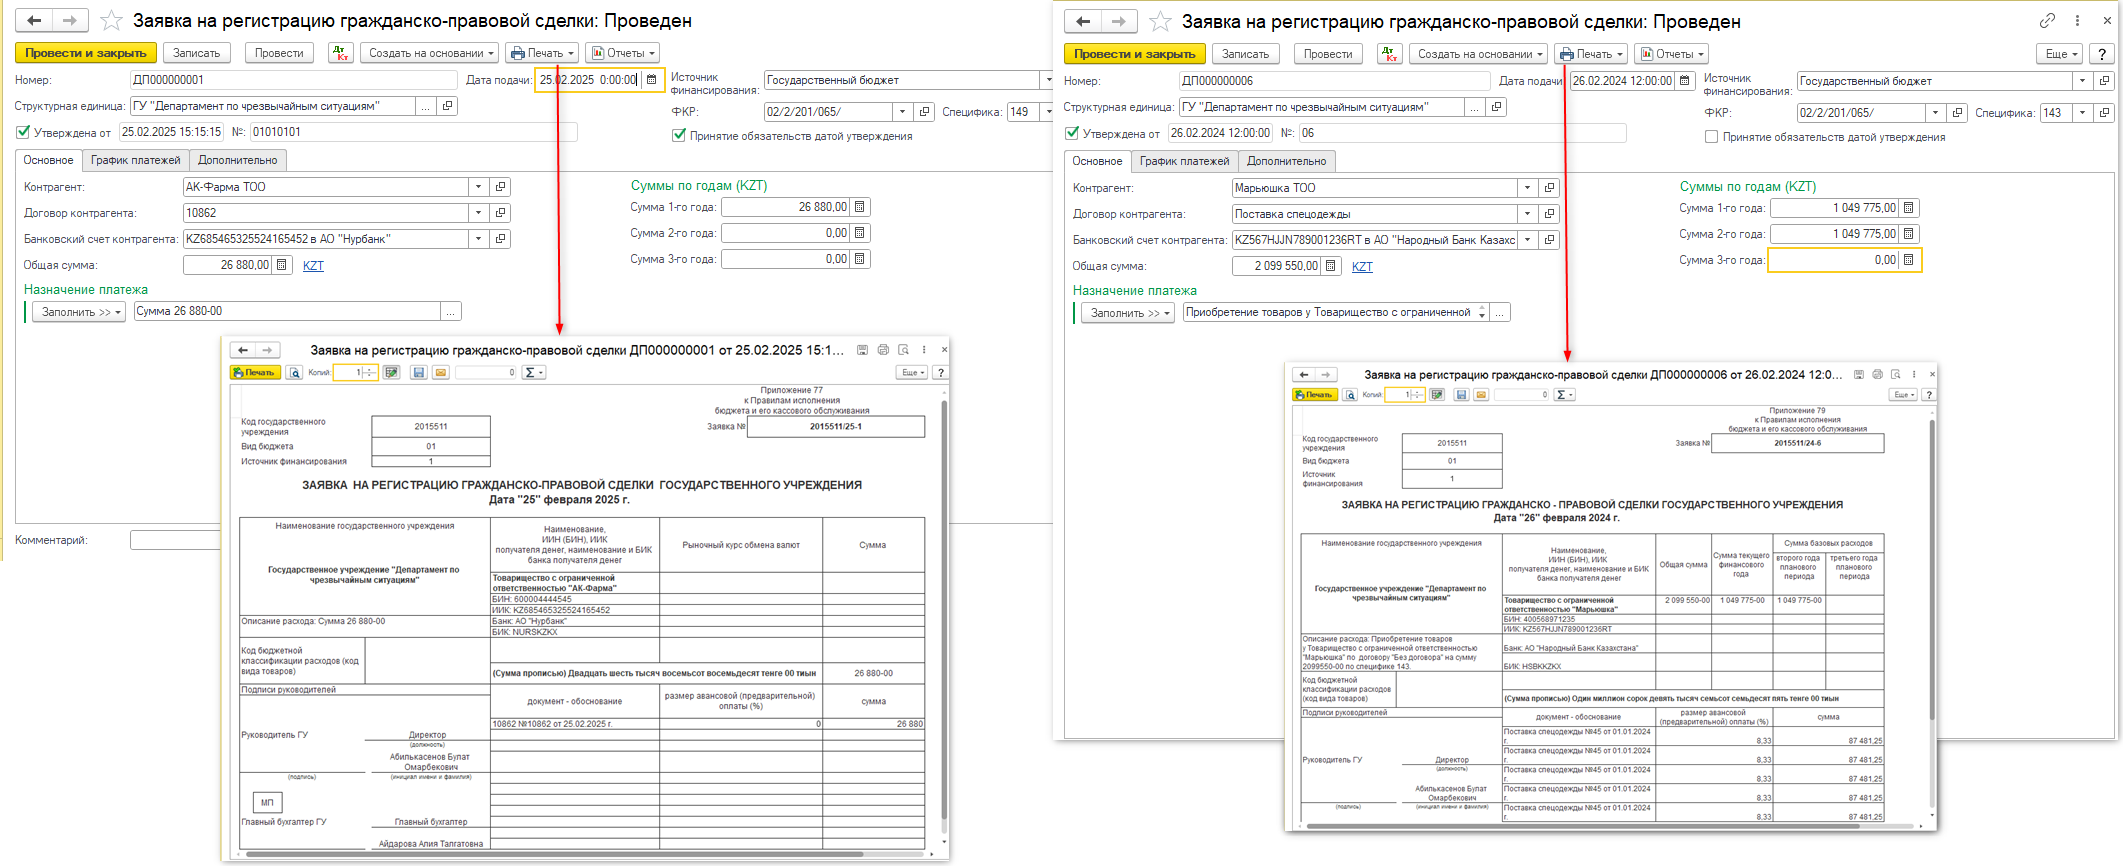
Task: Open АК-Фарма ТОО counterparty card icon
Action: click(x=501, y=187)
